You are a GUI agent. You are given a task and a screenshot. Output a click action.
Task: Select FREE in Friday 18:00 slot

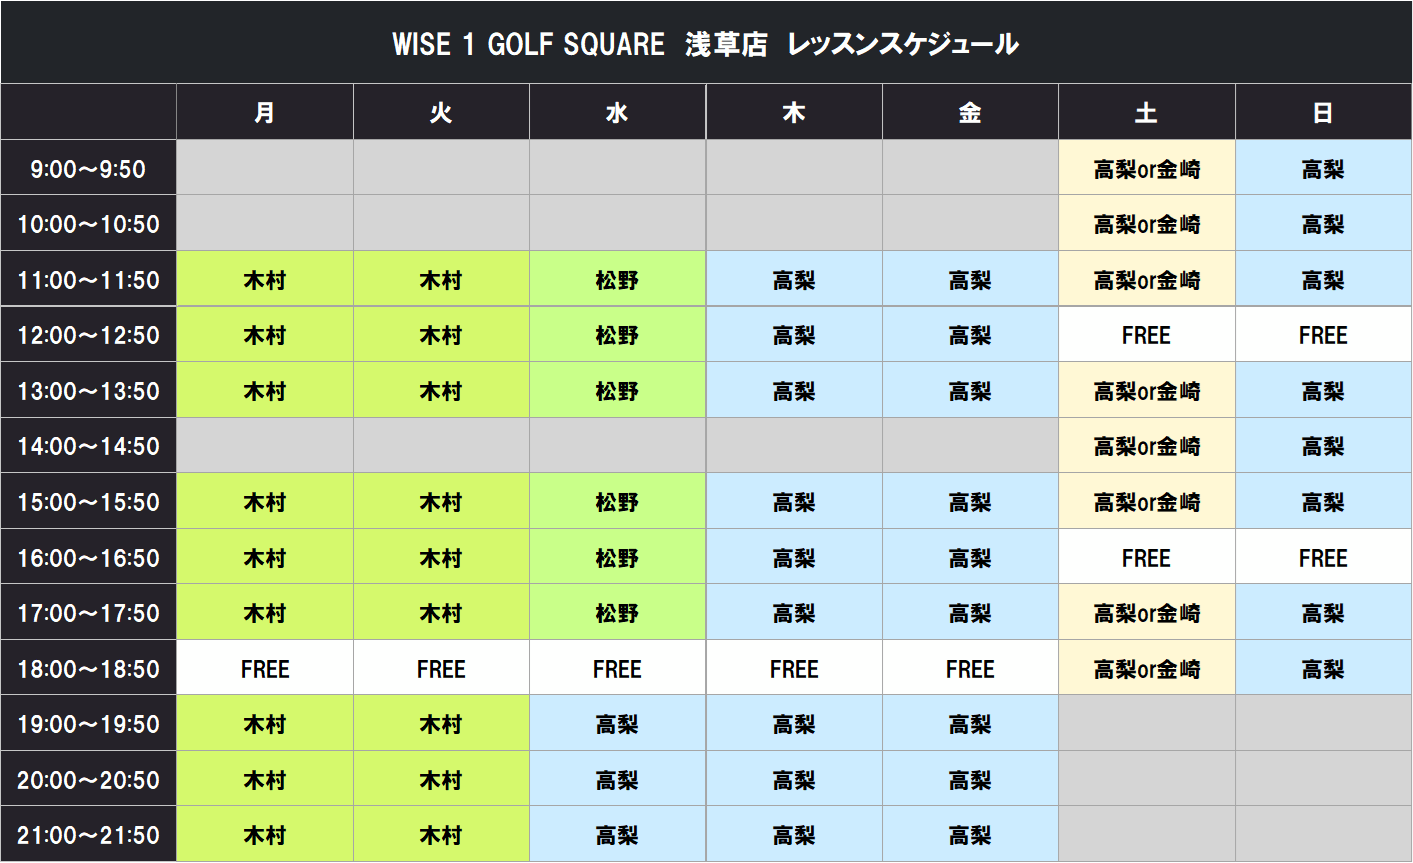click(970, 668)
